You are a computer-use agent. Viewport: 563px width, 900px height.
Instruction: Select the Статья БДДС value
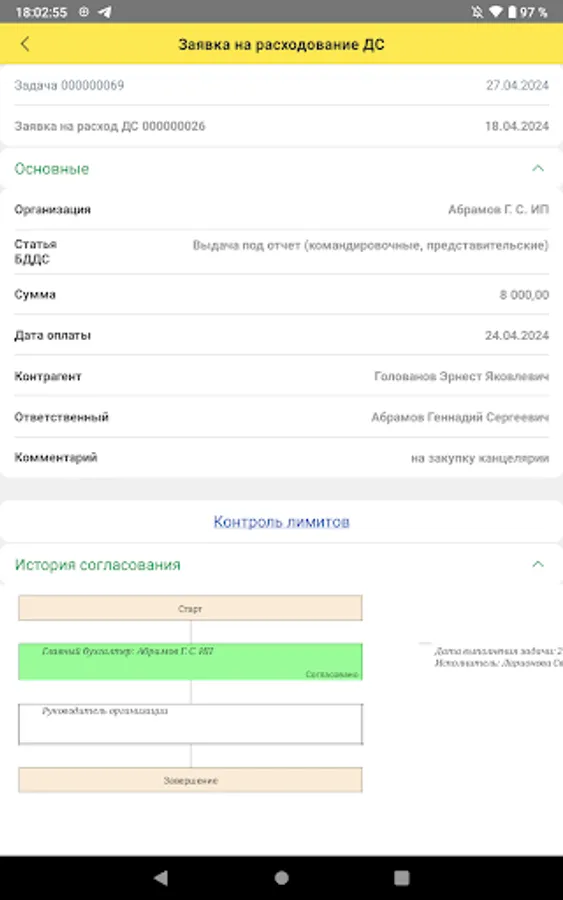(370, 245)
